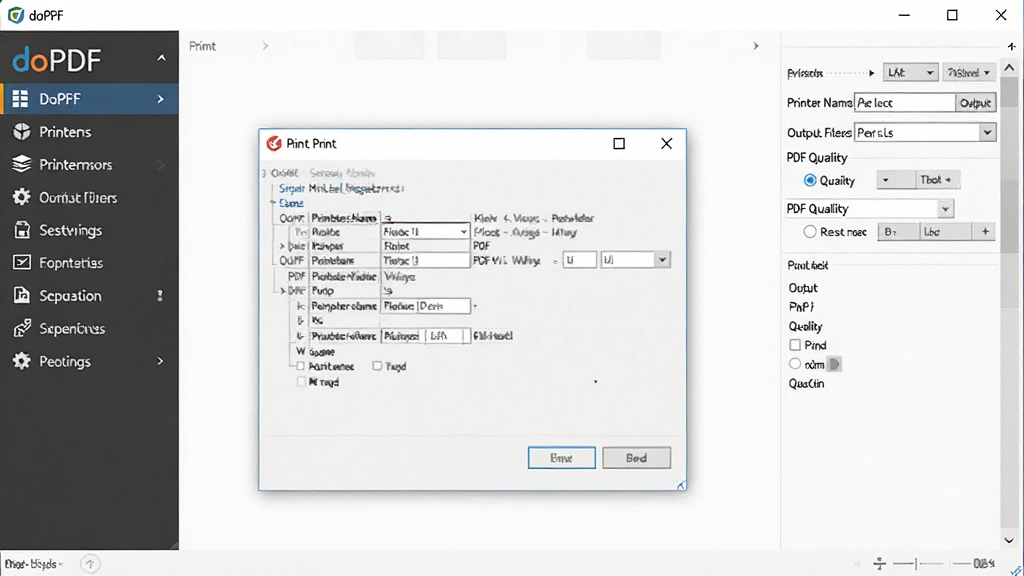Screen dimensions: 1024x576
Task: Click the plus button beside Lbc
Action: (985, 231)
